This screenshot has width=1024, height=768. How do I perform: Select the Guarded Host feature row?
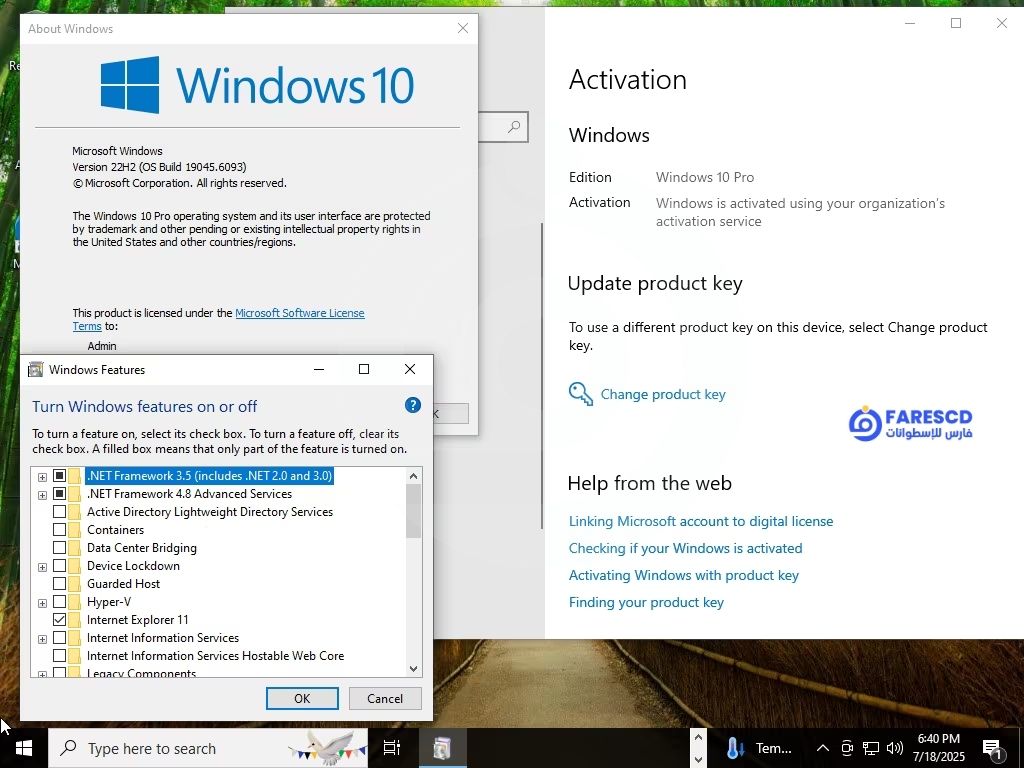(x=123, y=584)
